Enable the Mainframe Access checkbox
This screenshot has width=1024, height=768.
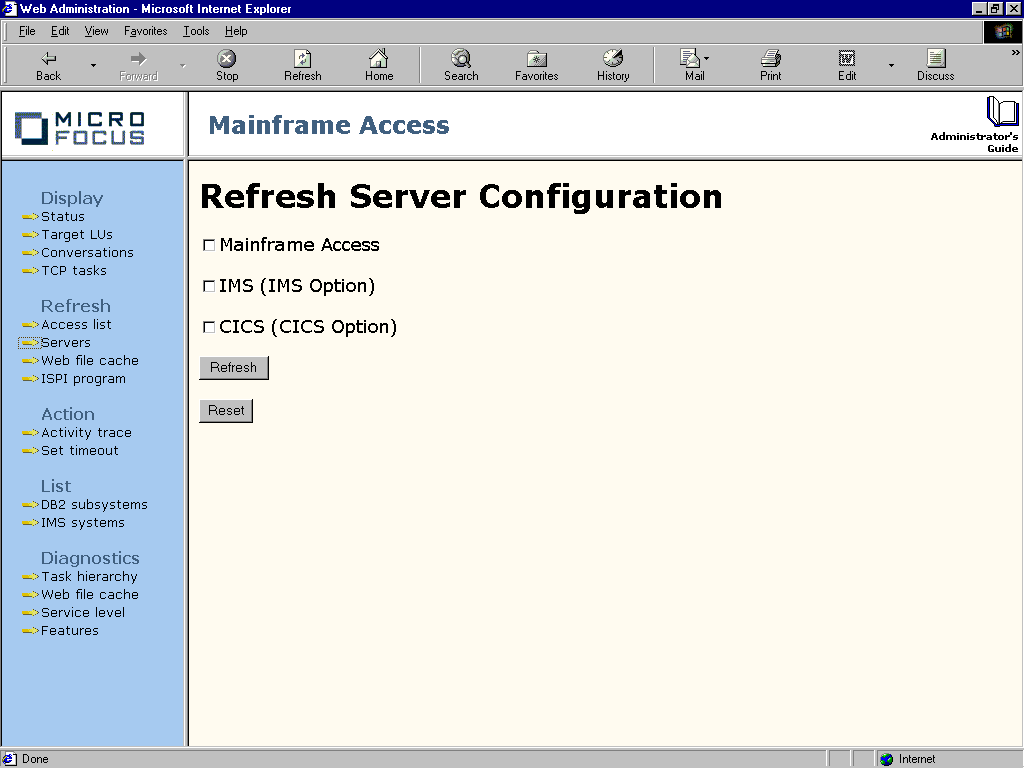click(209, 244)
